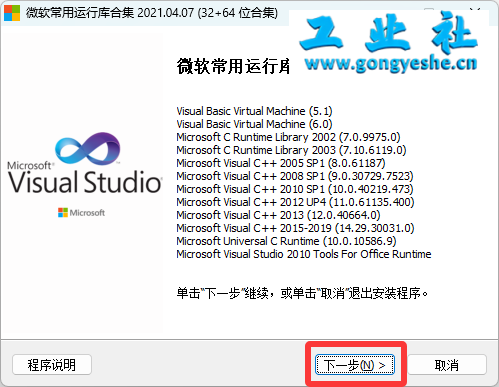Screen dimensions: 499x387
Task: Select the Visual C++ 2010 SP1 entry
Action: (295, 189)
